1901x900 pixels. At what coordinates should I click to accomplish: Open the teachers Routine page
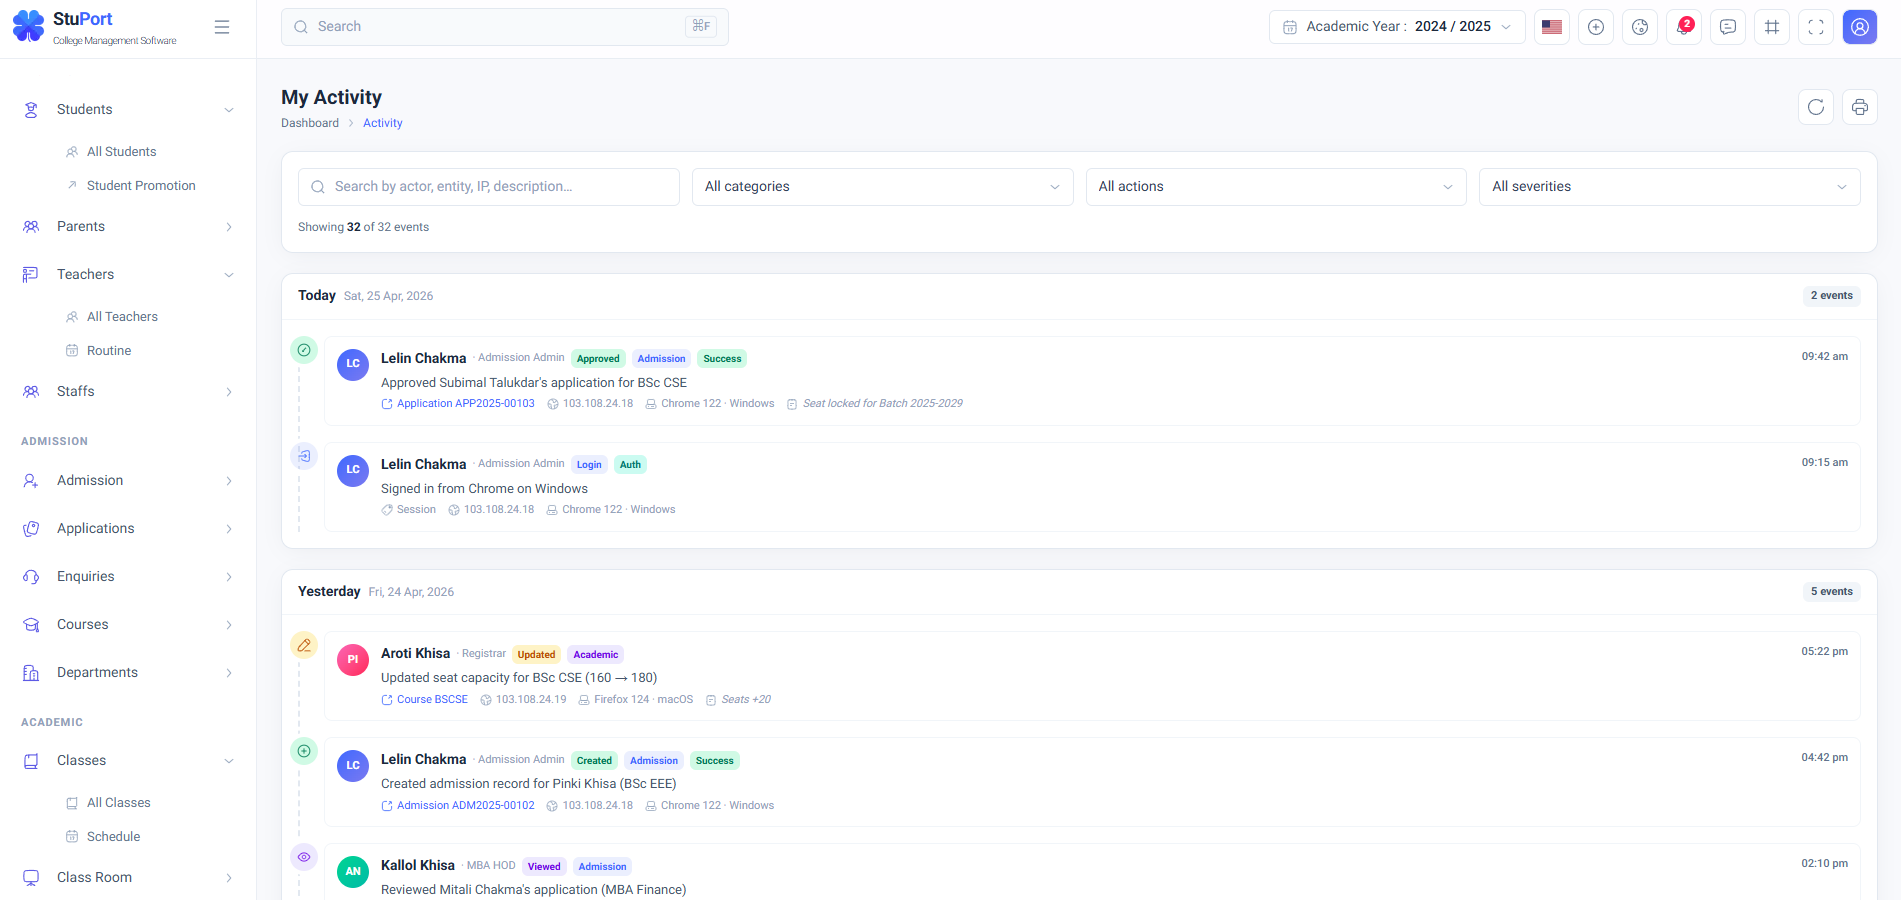point(109,351)
